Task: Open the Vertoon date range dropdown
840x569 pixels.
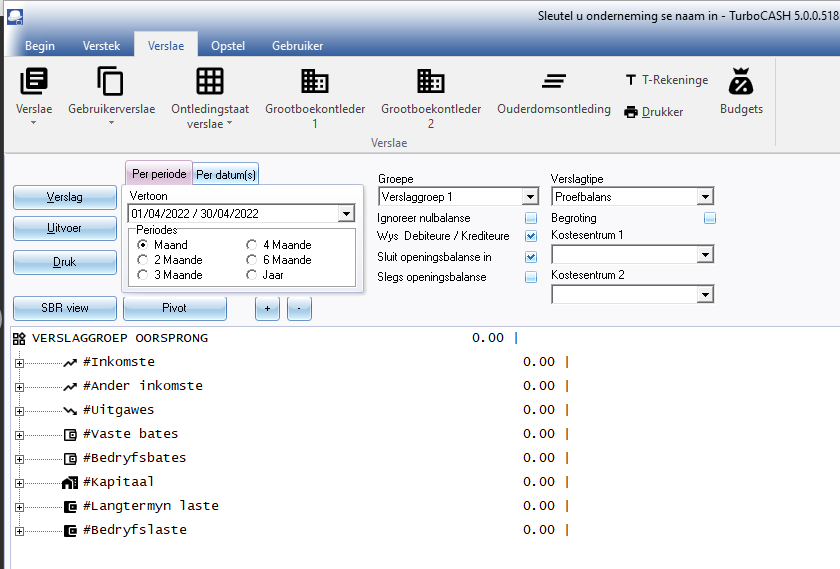Action: (x=346, y=214)
